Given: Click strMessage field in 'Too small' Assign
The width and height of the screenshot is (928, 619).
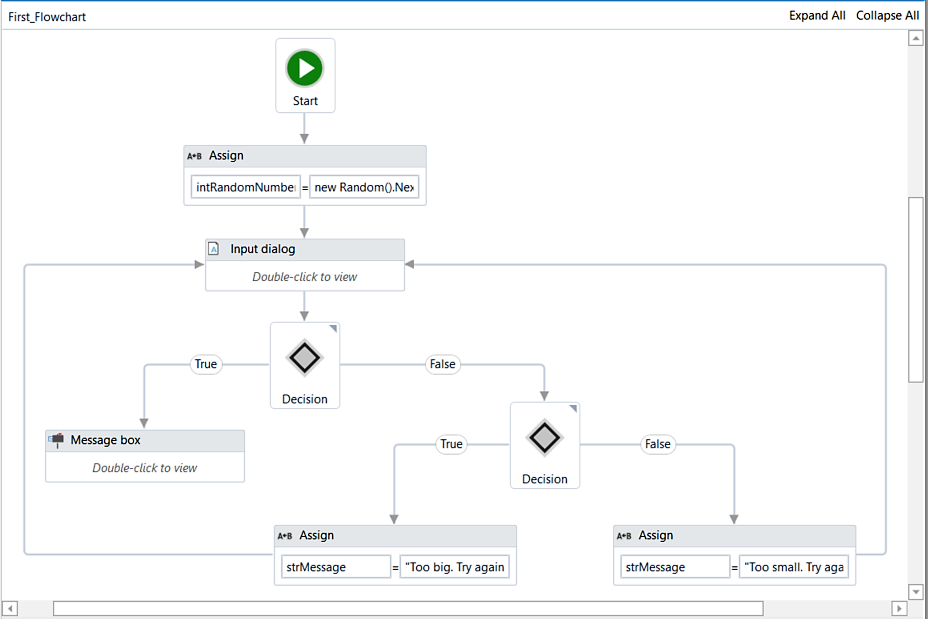Looking at the screenshot, I should coord(675,567).
